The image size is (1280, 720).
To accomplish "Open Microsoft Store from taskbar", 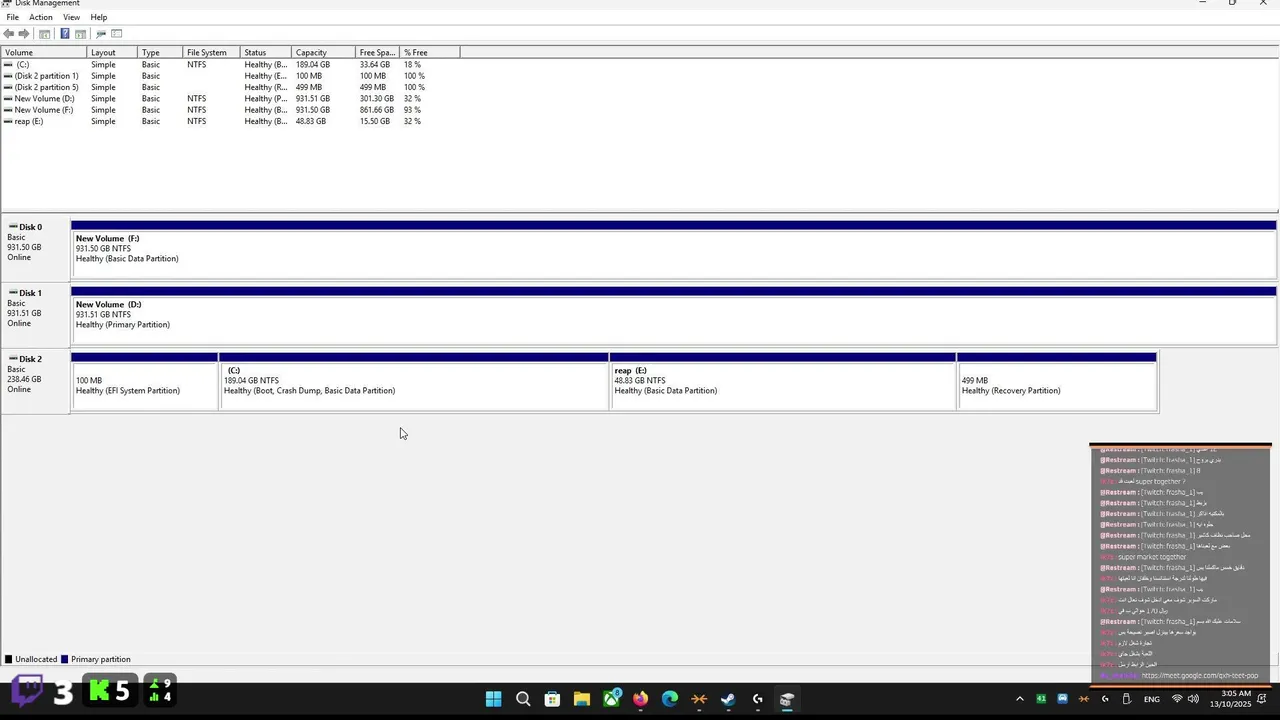I will coord(552,699).
